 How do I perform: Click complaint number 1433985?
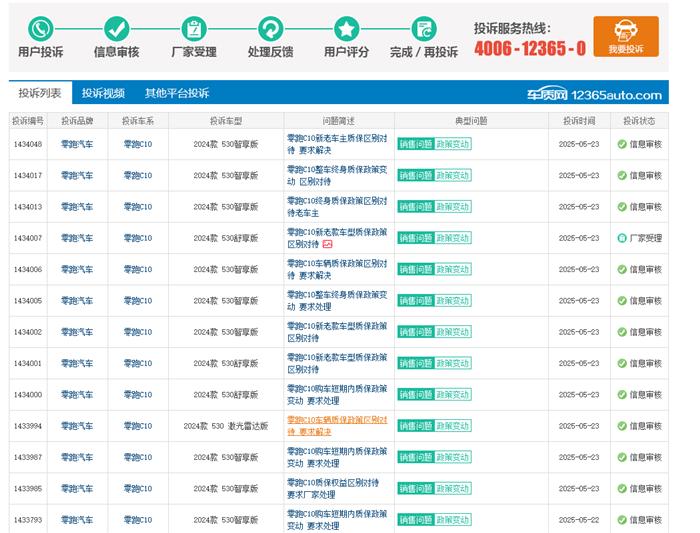(28, 488)
